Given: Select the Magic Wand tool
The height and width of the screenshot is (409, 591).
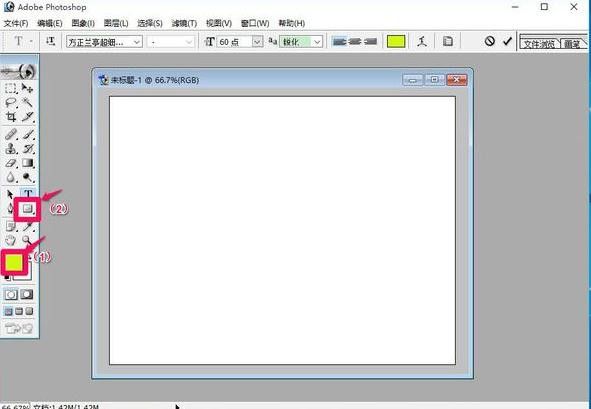Looking at the screenshot, I should coord(28,103).
